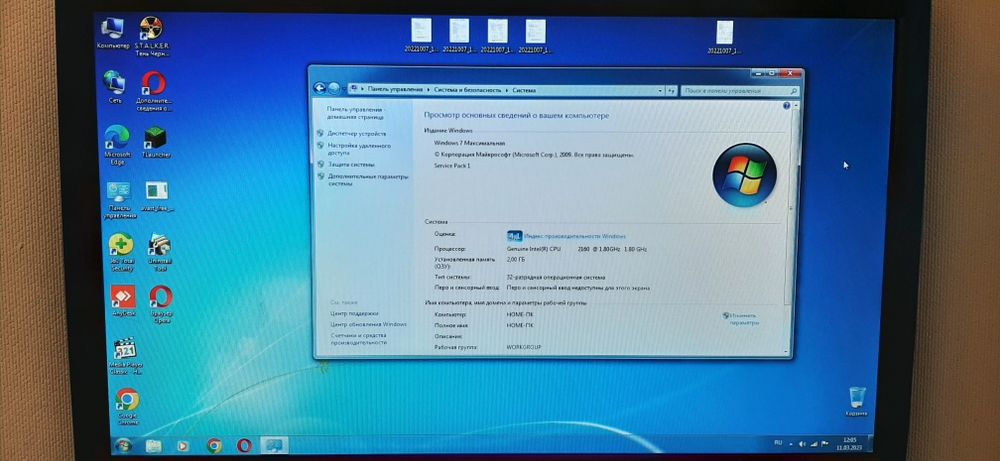Click the 'Service Pack 1' text
1000x461 pixels.
452,166
